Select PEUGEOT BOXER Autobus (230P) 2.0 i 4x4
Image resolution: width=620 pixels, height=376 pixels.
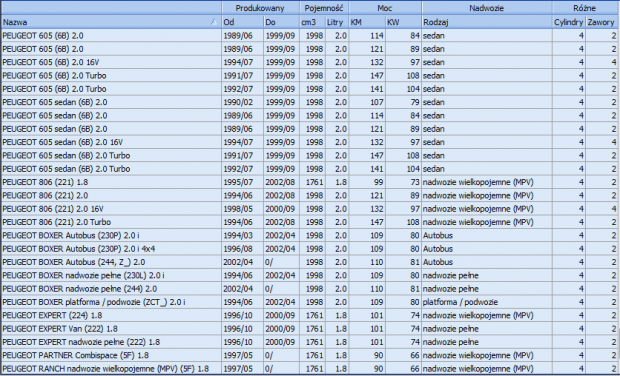[310, 249]
